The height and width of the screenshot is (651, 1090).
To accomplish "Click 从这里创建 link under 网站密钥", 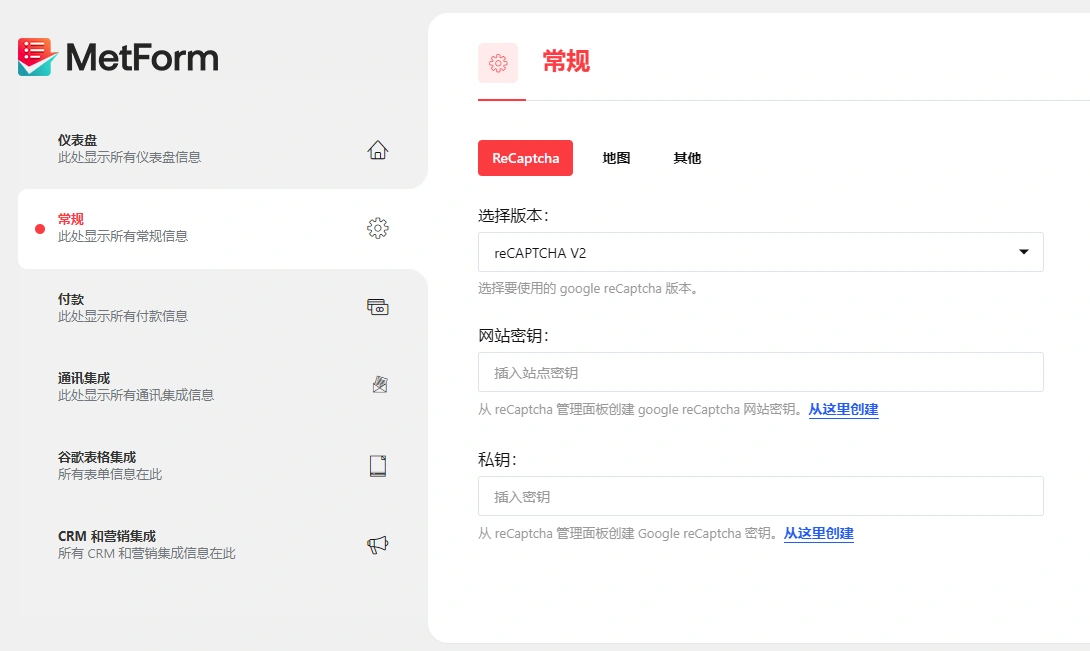I will pyautogui.click(x=843, y=409).
